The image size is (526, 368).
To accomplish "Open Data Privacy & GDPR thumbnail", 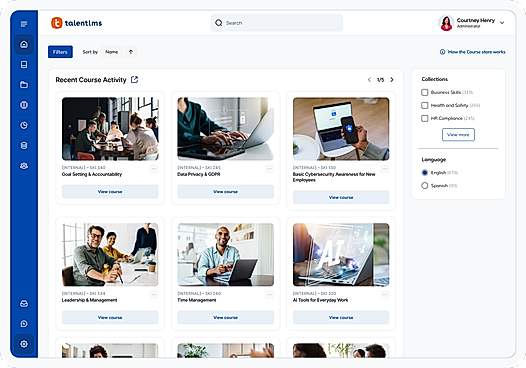I will (225, 129).
